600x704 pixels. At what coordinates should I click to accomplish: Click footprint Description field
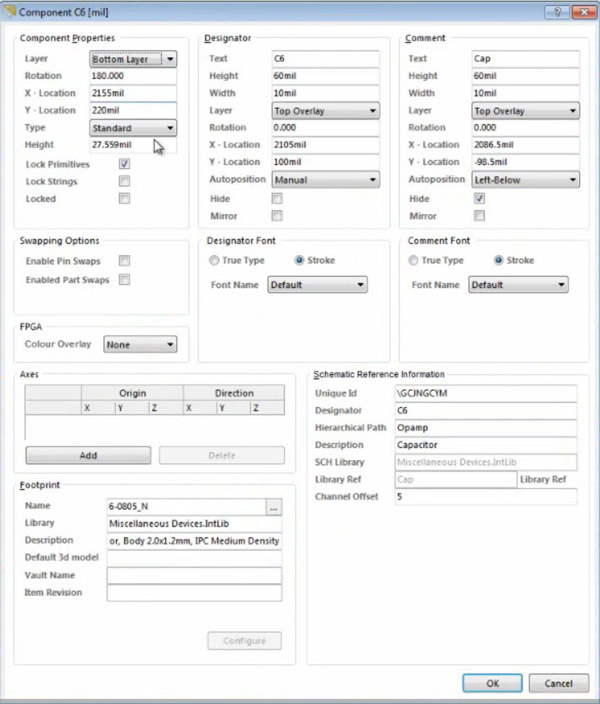tap(194, 541)
